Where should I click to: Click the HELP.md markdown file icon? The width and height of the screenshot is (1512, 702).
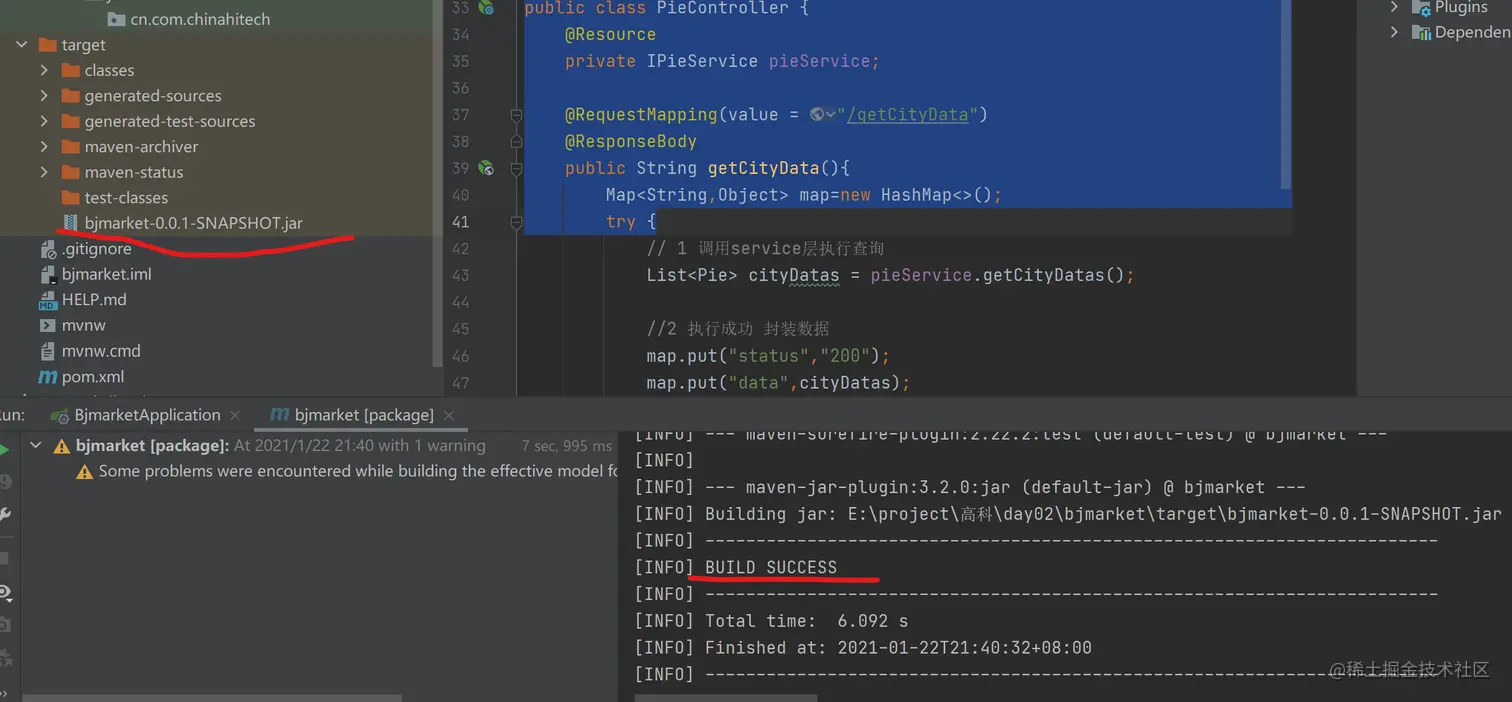tap(47, 300)
